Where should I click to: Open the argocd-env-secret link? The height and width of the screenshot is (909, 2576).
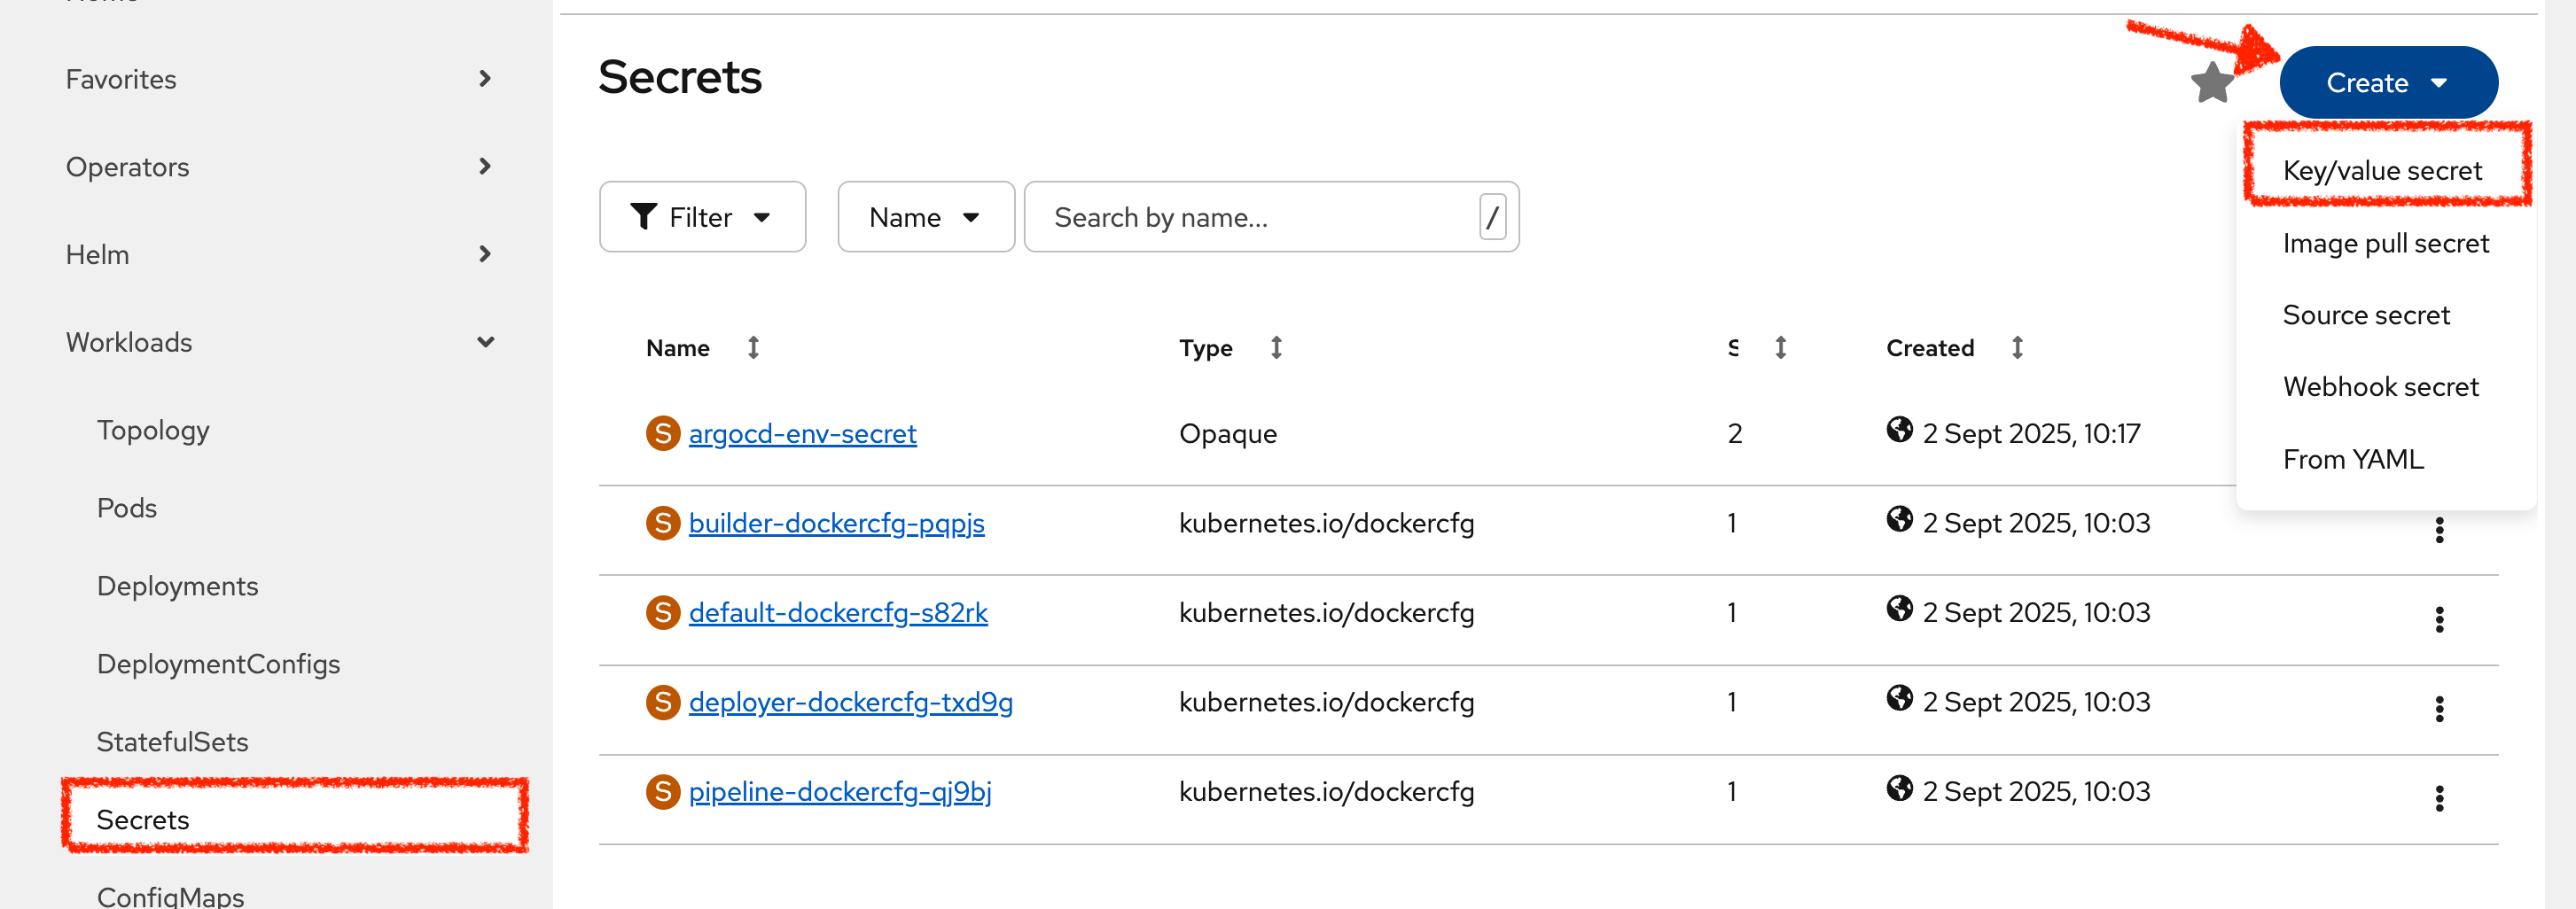802,433
